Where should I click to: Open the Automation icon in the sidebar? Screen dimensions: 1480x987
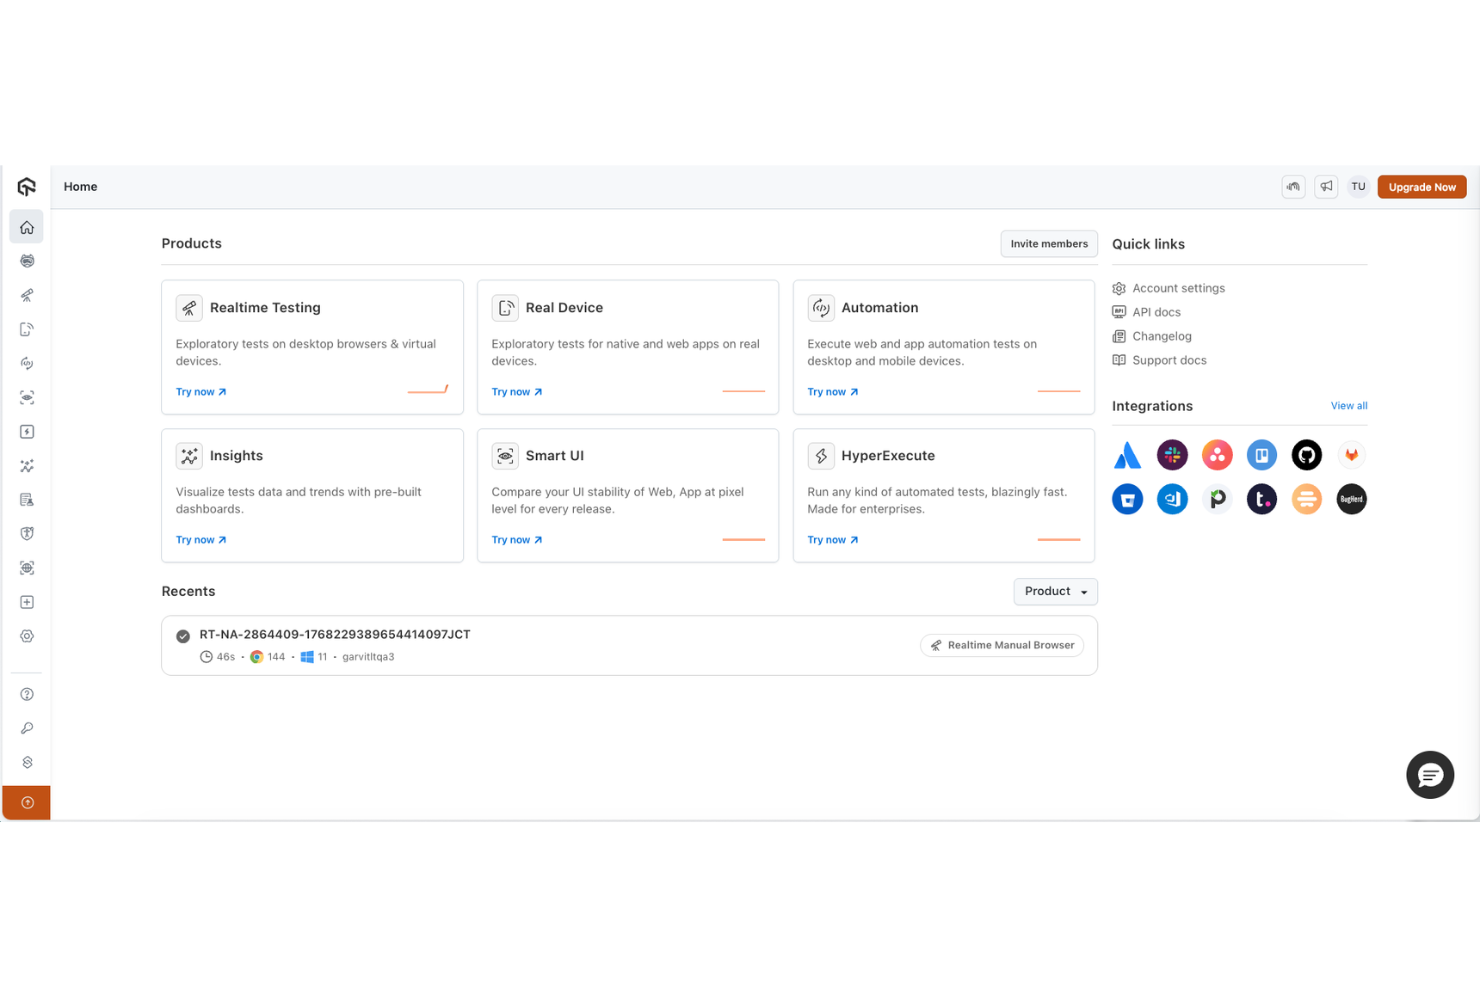point(27,363)
